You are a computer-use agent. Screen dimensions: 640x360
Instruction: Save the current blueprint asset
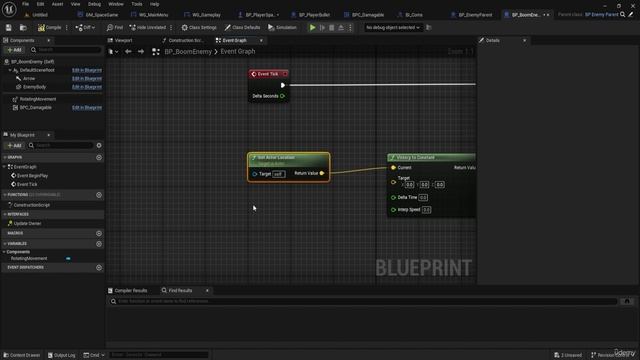click(x=9, y=27)
